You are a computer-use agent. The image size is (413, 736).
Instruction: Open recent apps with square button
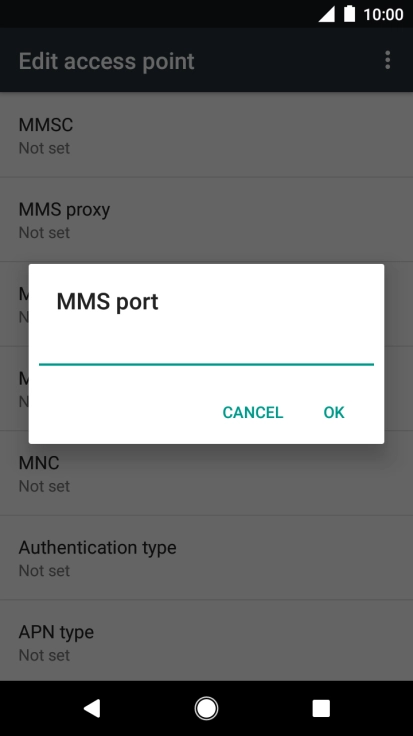pos(321,708)
